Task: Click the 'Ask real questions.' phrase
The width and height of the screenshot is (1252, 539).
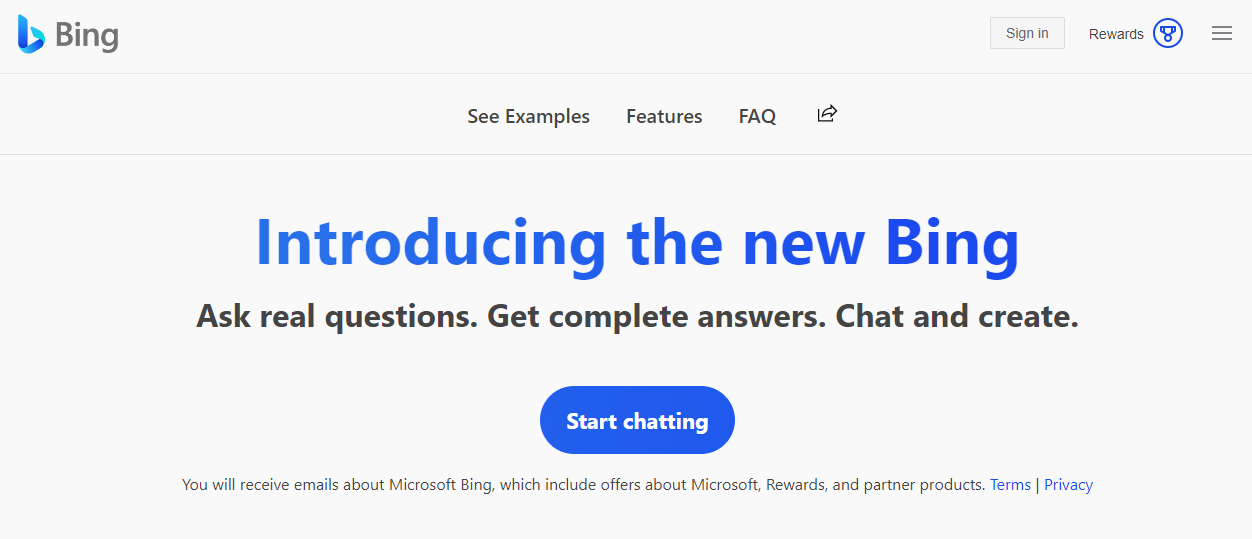Action: coord(337,317)
